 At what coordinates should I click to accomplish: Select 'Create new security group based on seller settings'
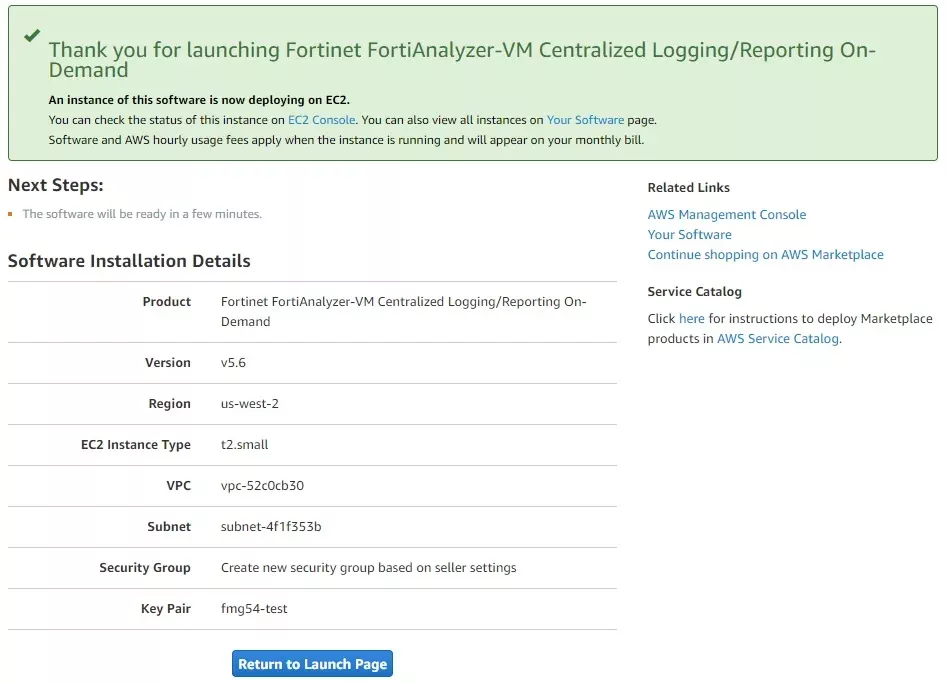pos(369,568)
